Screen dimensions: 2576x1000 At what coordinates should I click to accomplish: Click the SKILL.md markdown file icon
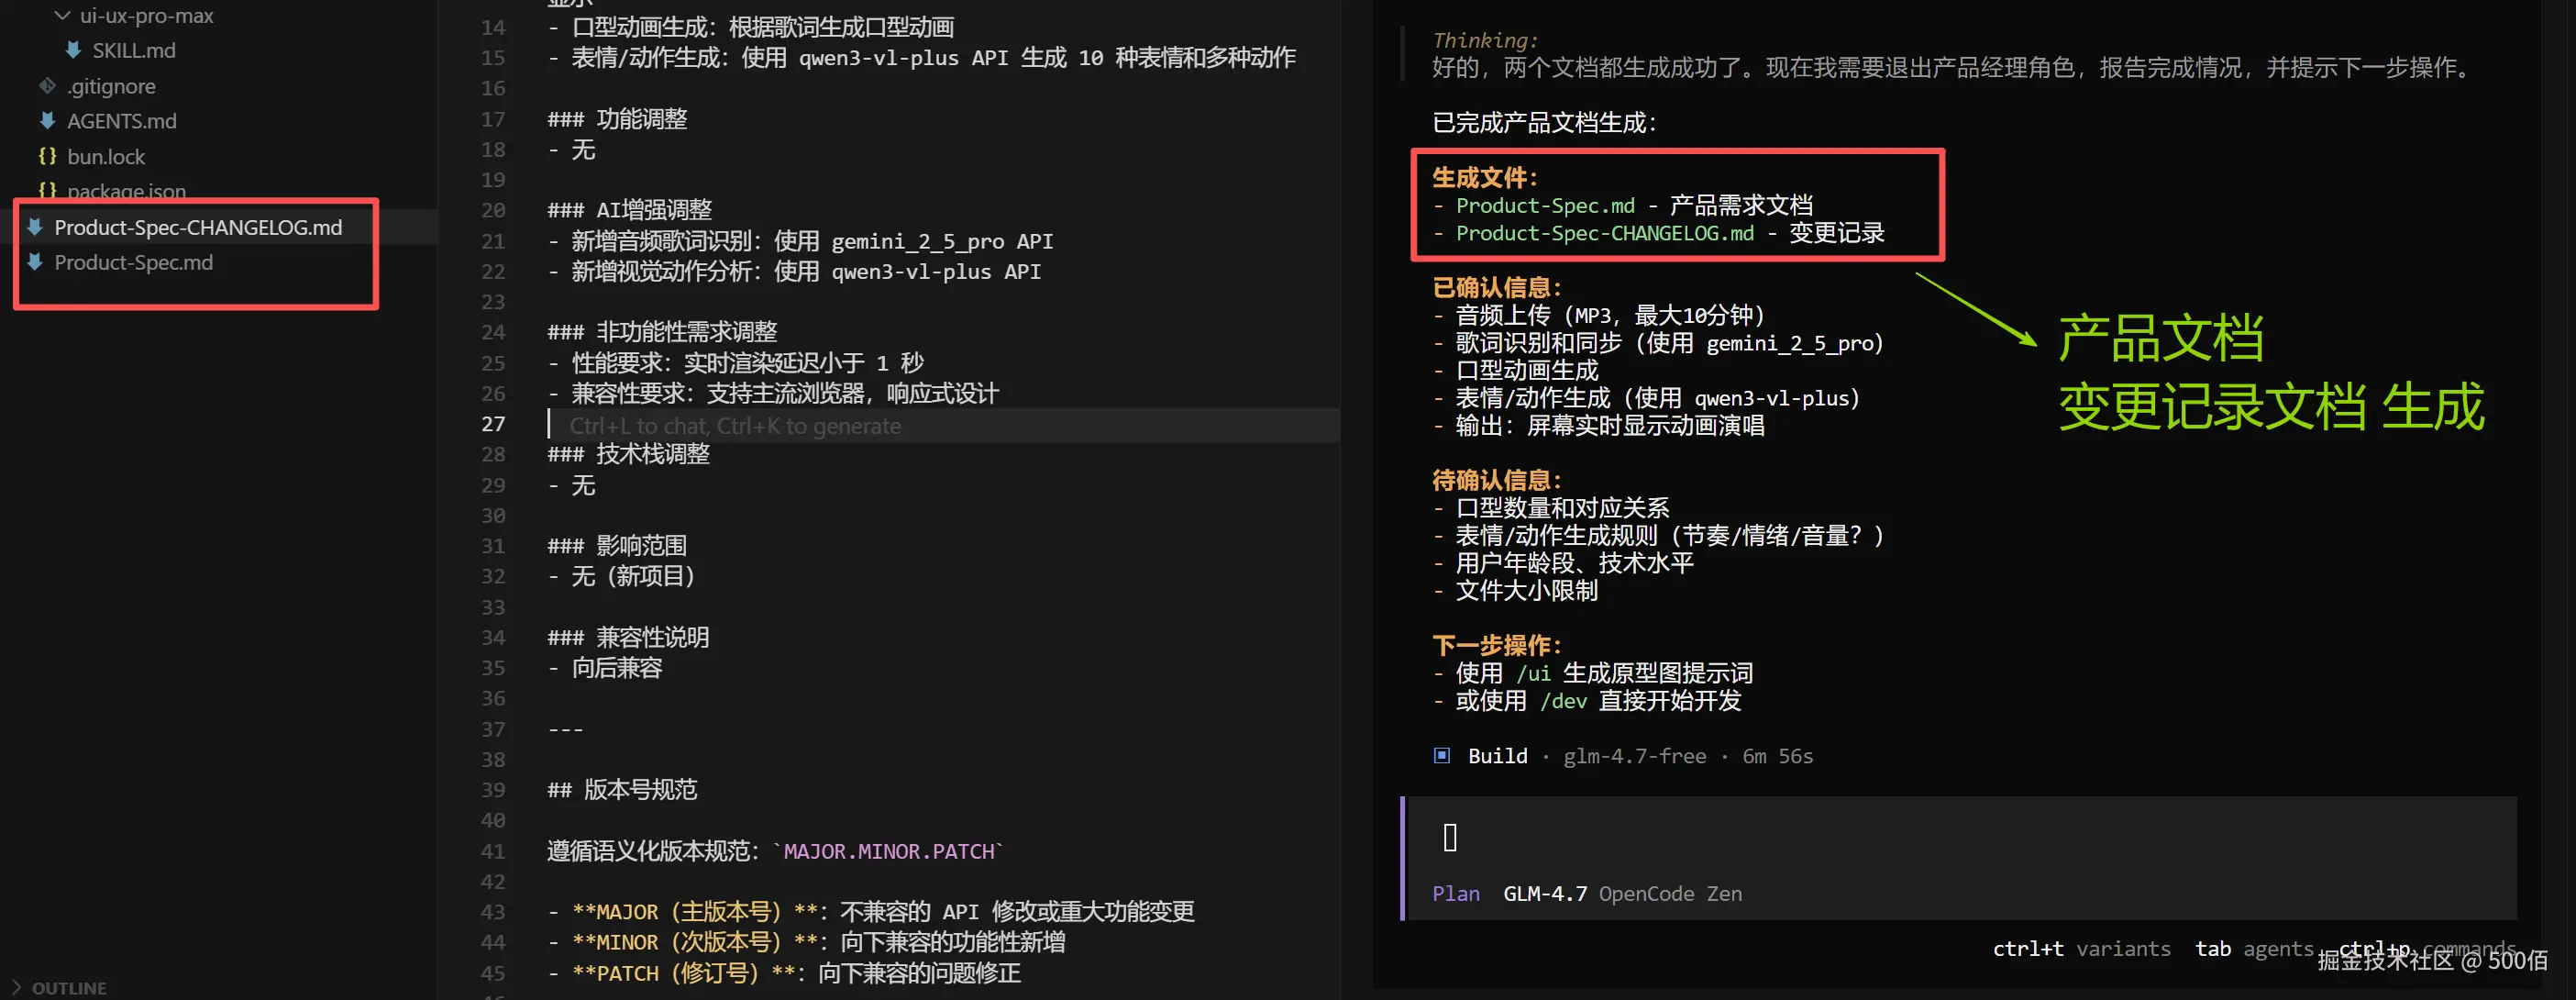click(73, 50)
